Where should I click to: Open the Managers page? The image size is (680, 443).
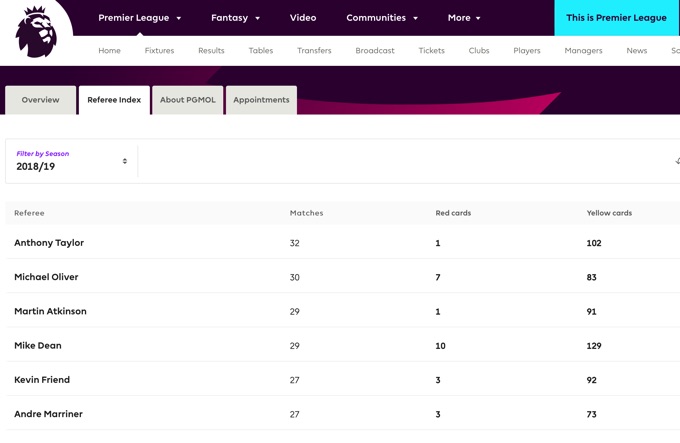583,50
